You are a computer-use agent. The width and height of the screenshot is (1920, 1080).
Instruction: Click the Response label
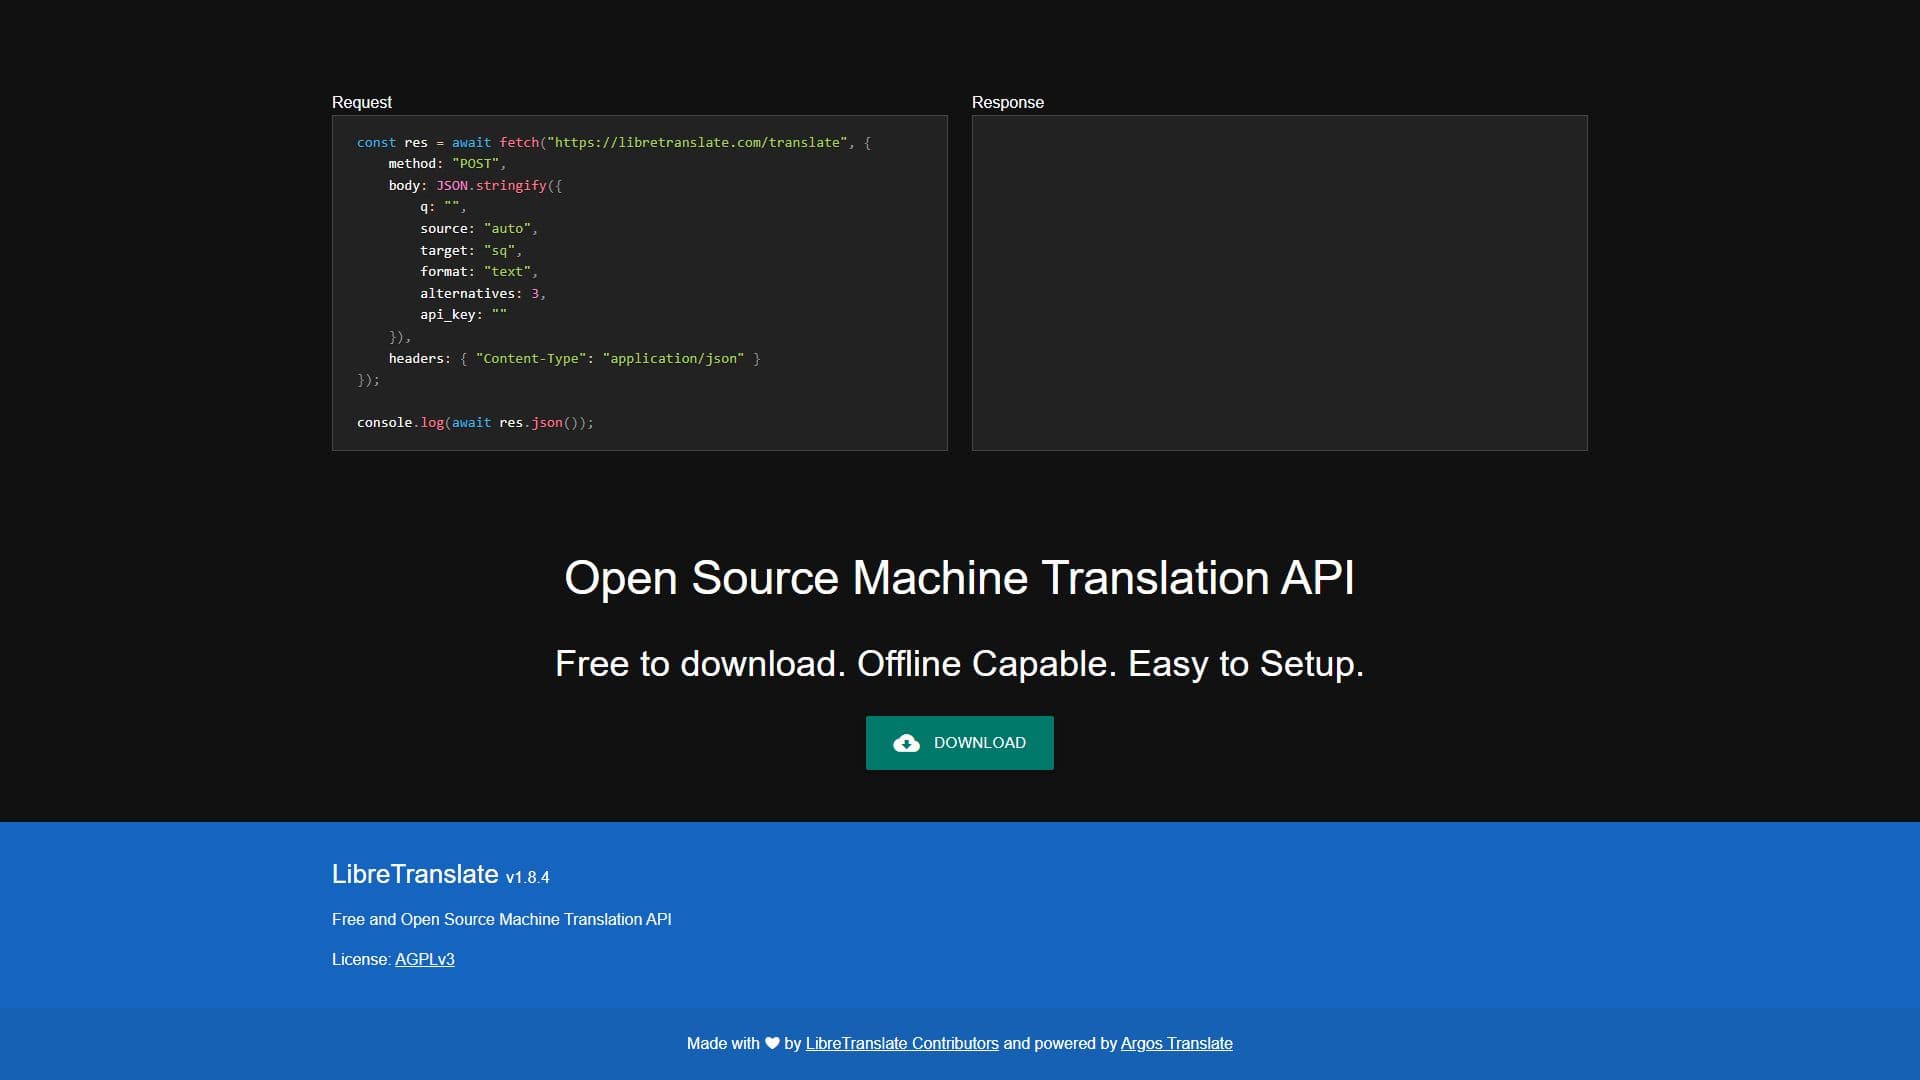[1007, 102]
